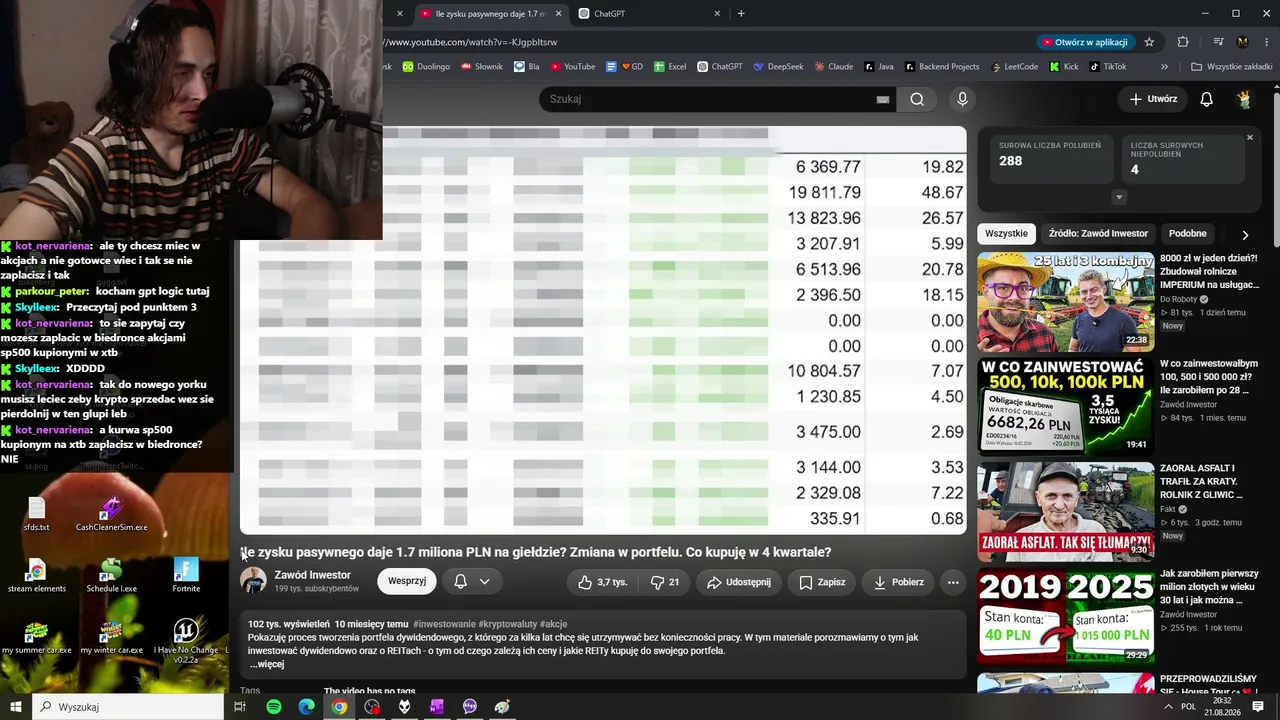Select CashCleanerSim.exe desktop icon

111,514
